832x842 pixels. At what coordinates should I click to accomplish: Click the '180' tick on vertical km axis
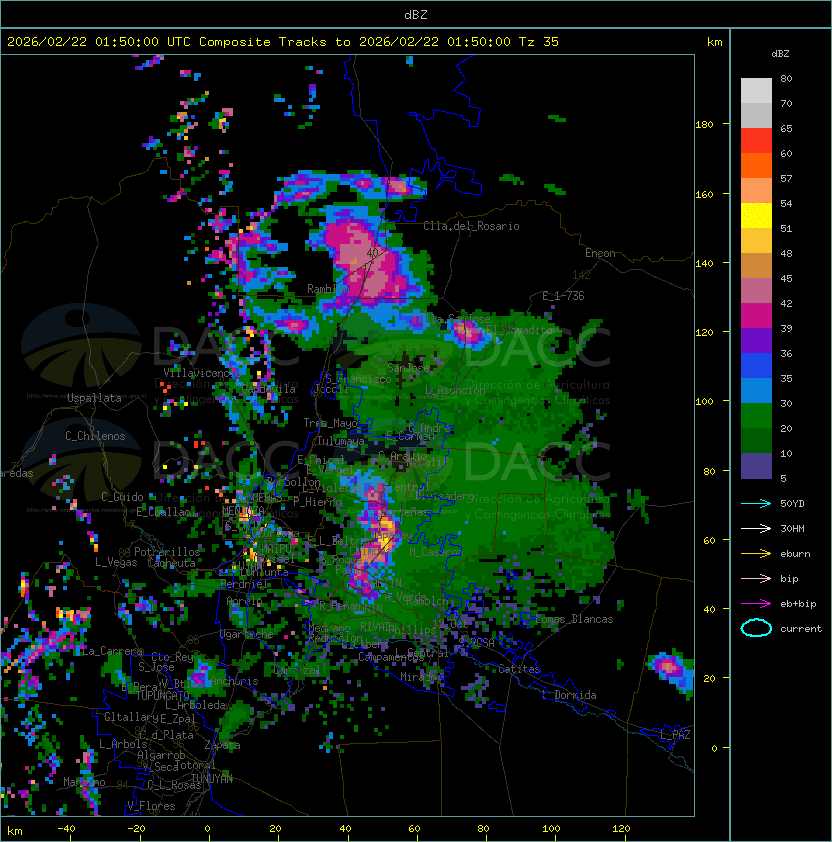(704, 125)
